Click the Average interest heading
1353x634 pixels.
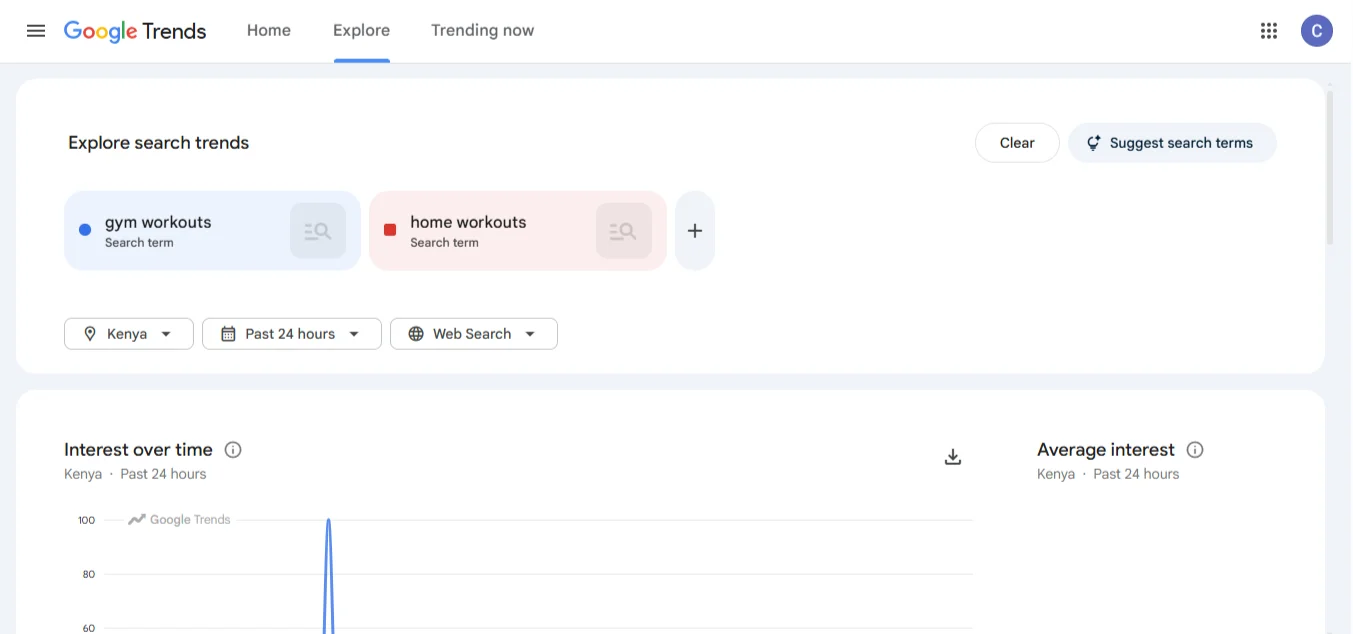click(x=1106, y=450)
